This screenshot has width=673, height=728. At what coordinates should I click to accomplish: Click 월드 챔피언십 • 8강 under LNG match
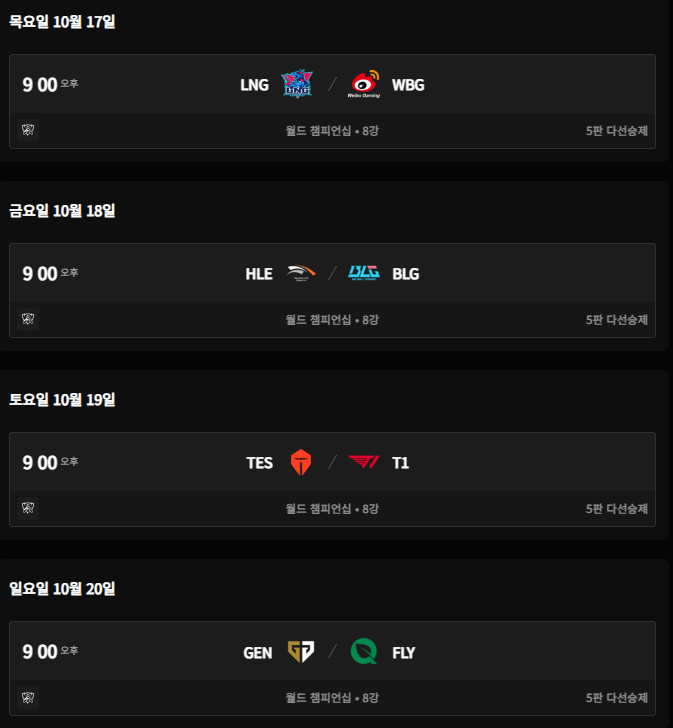tap(332, 131)
